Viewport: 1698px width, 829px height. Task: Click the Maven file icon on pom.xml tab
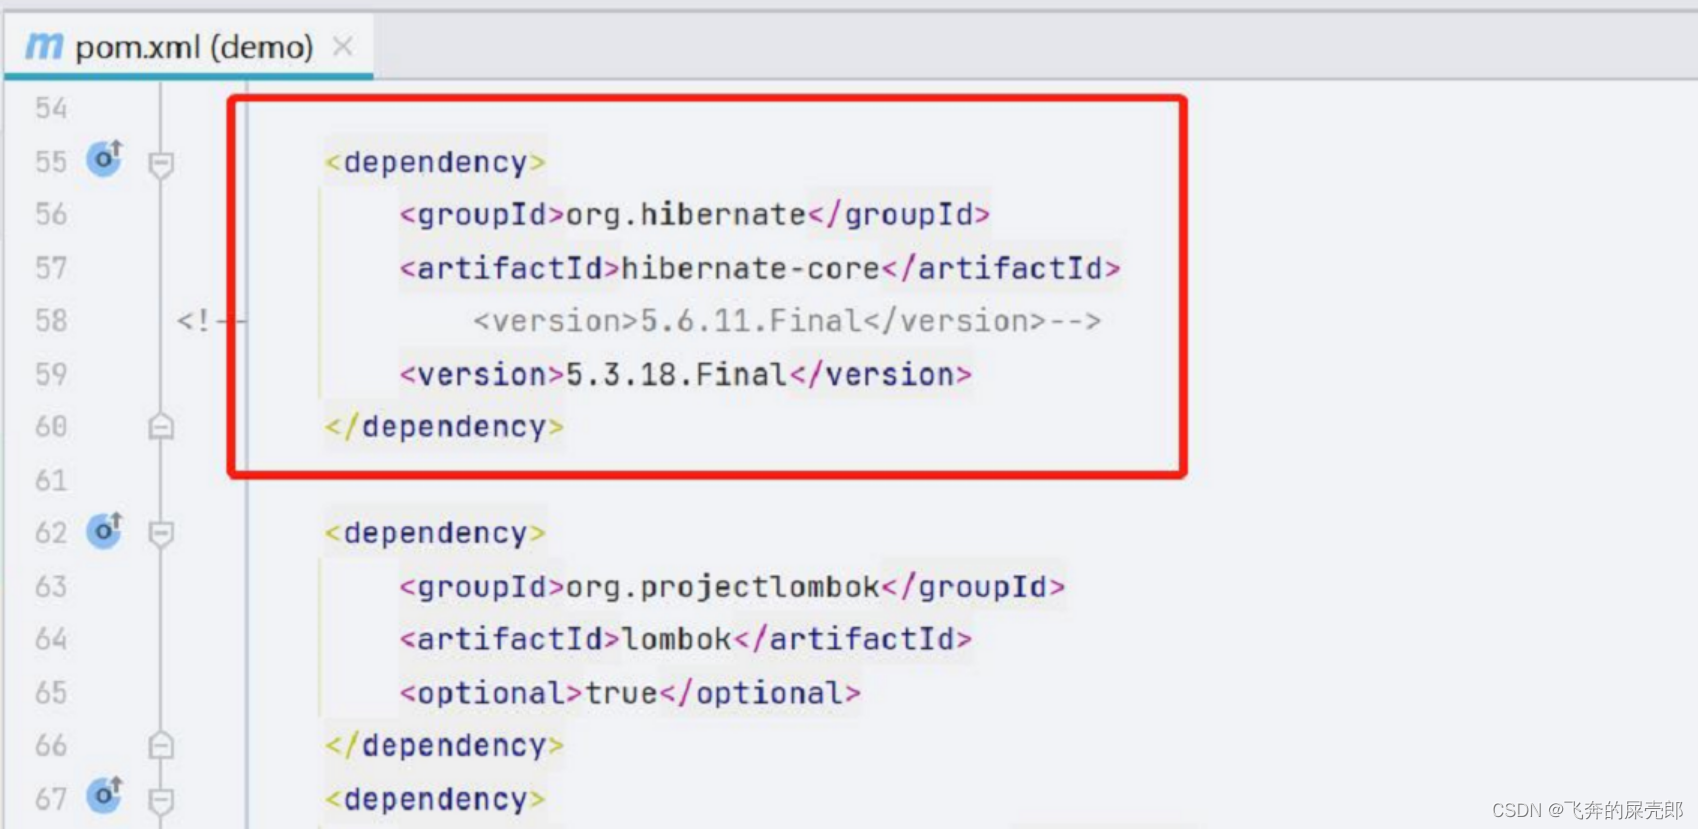tap(44, 46)
